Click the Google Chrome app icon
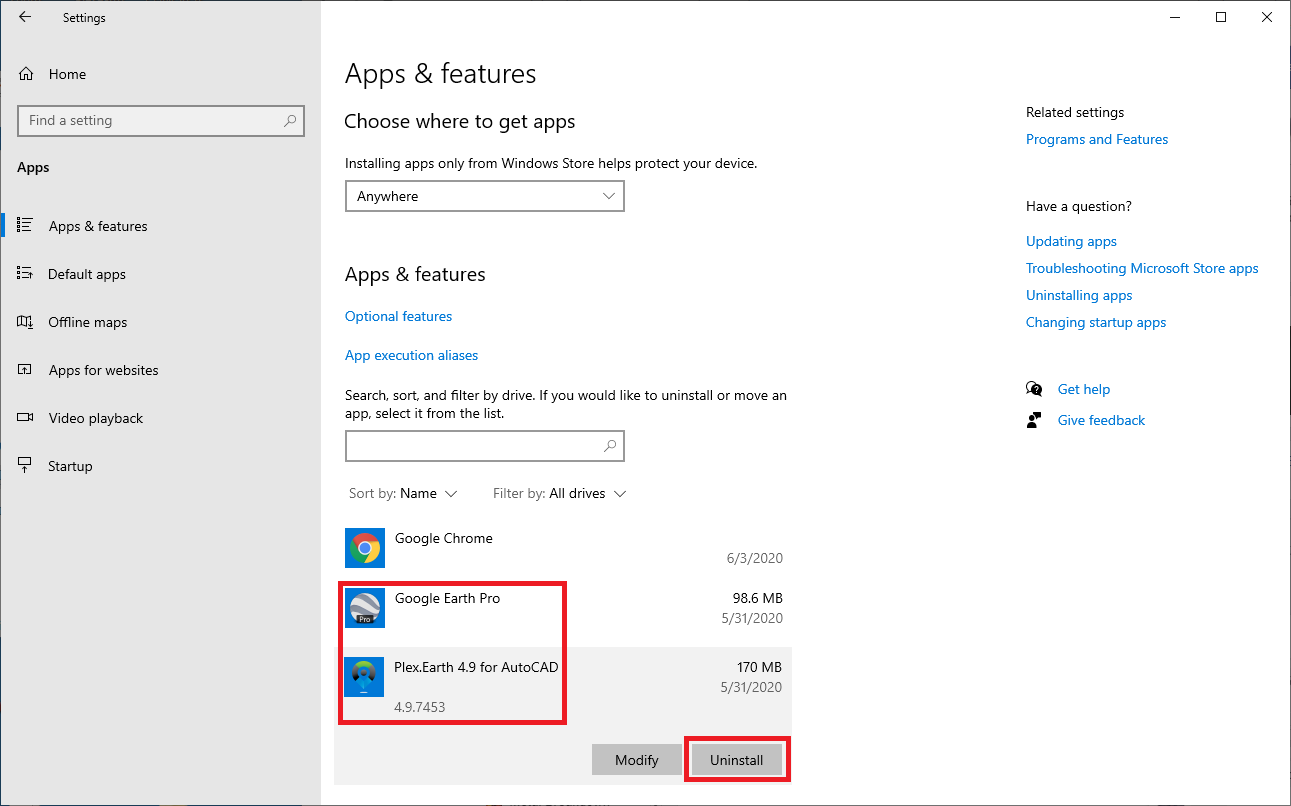The width and height of the screenshot is (1291, 806). (x=365, y=548)
